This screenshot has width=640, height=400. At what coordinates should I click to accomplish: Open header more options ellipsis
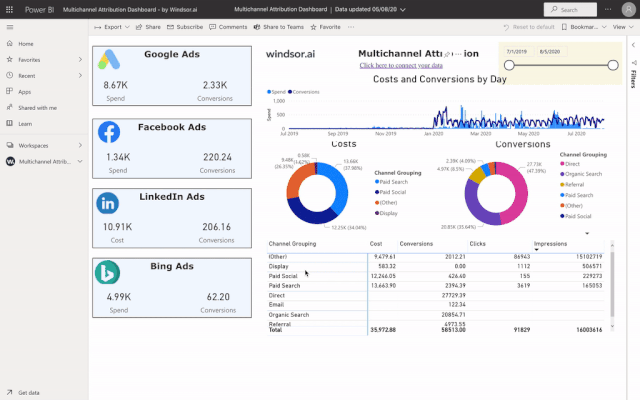(x=608, y=9)
